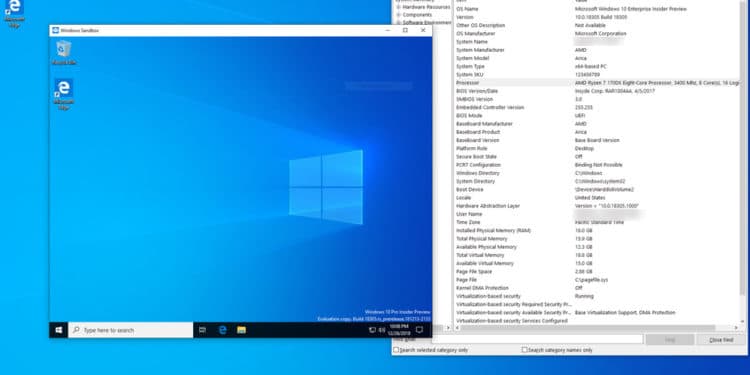Select the PCR7 Configuration row
The height and width of the screenshot is (375, 750).
(597, 165)
